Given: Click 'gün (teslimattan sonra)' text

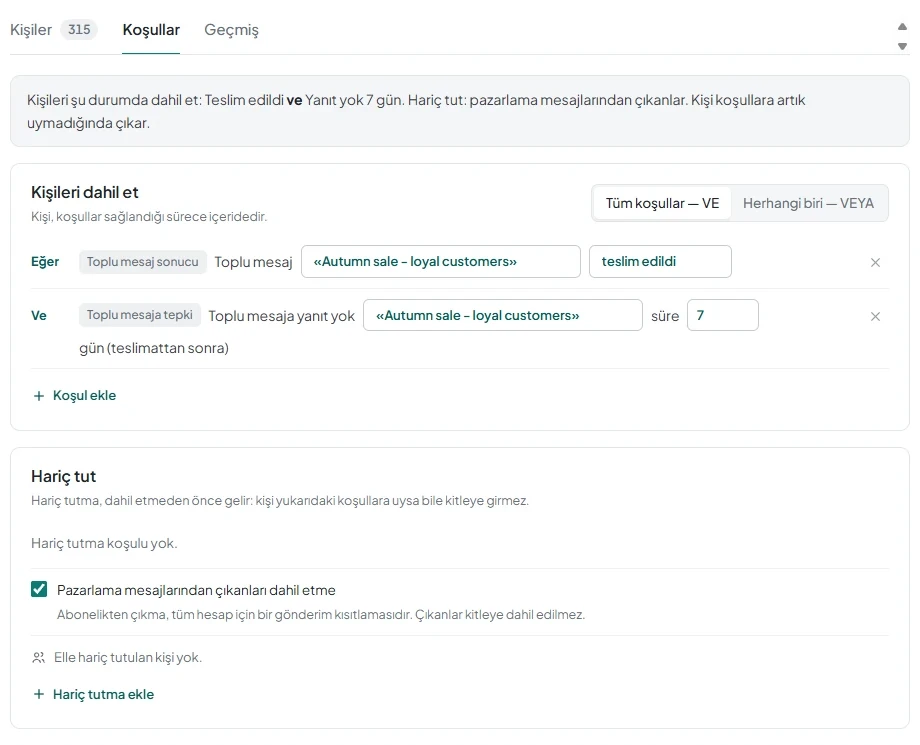Looking at the screenshot, I should (x=154, y=348).
